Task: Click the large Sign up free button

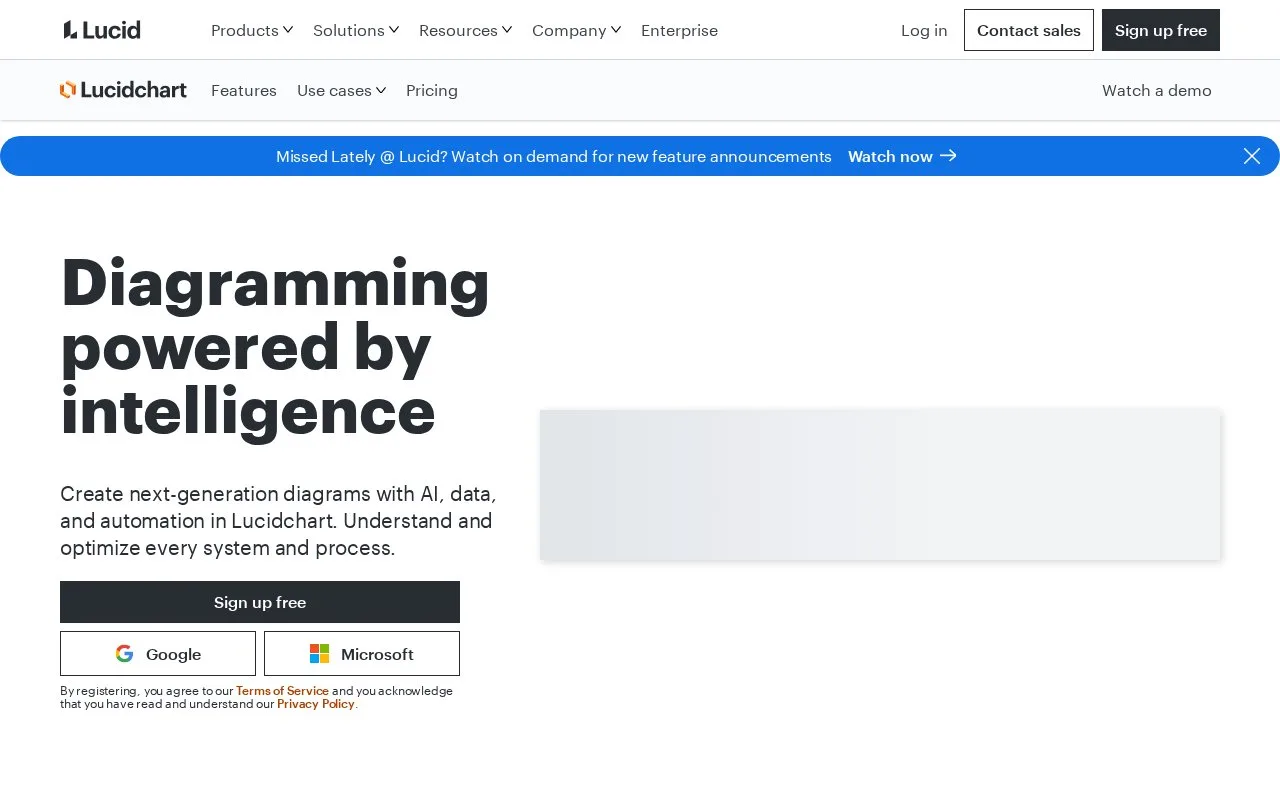Action: coord(260,602)
